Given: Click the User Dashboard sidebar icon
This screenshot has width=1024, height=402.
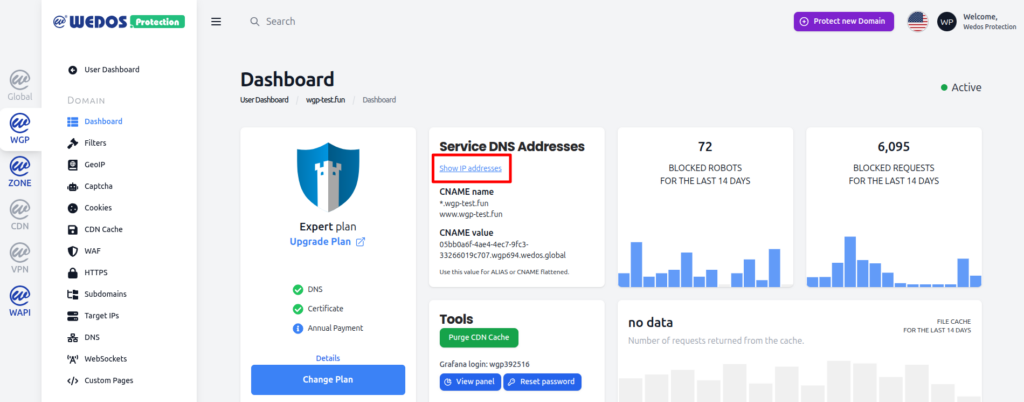Looking at the screenshot, I should [72, 70].
